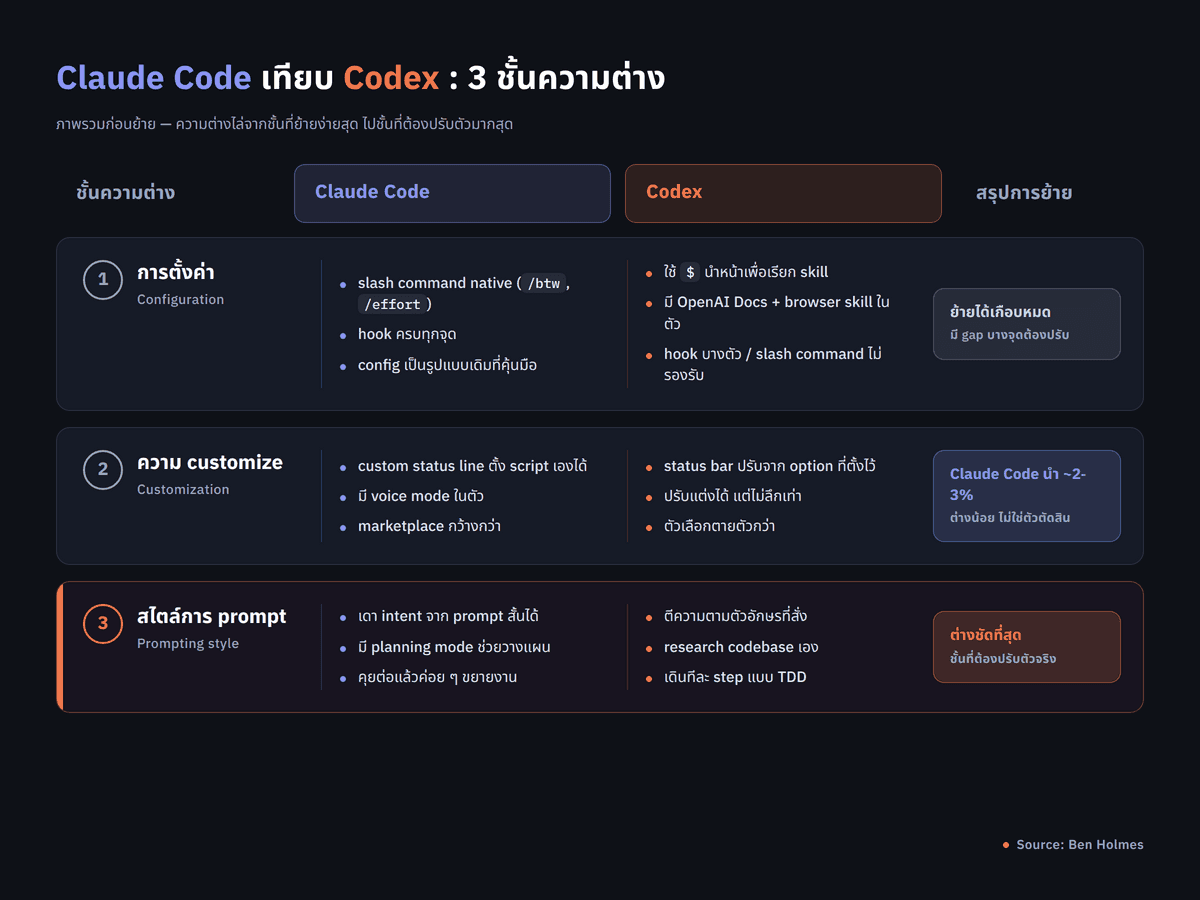Click ชั้นที่ต้องปรับตัวจริง caption
This screenshot has width=1200, height=900.
[x=1003, y=659]
